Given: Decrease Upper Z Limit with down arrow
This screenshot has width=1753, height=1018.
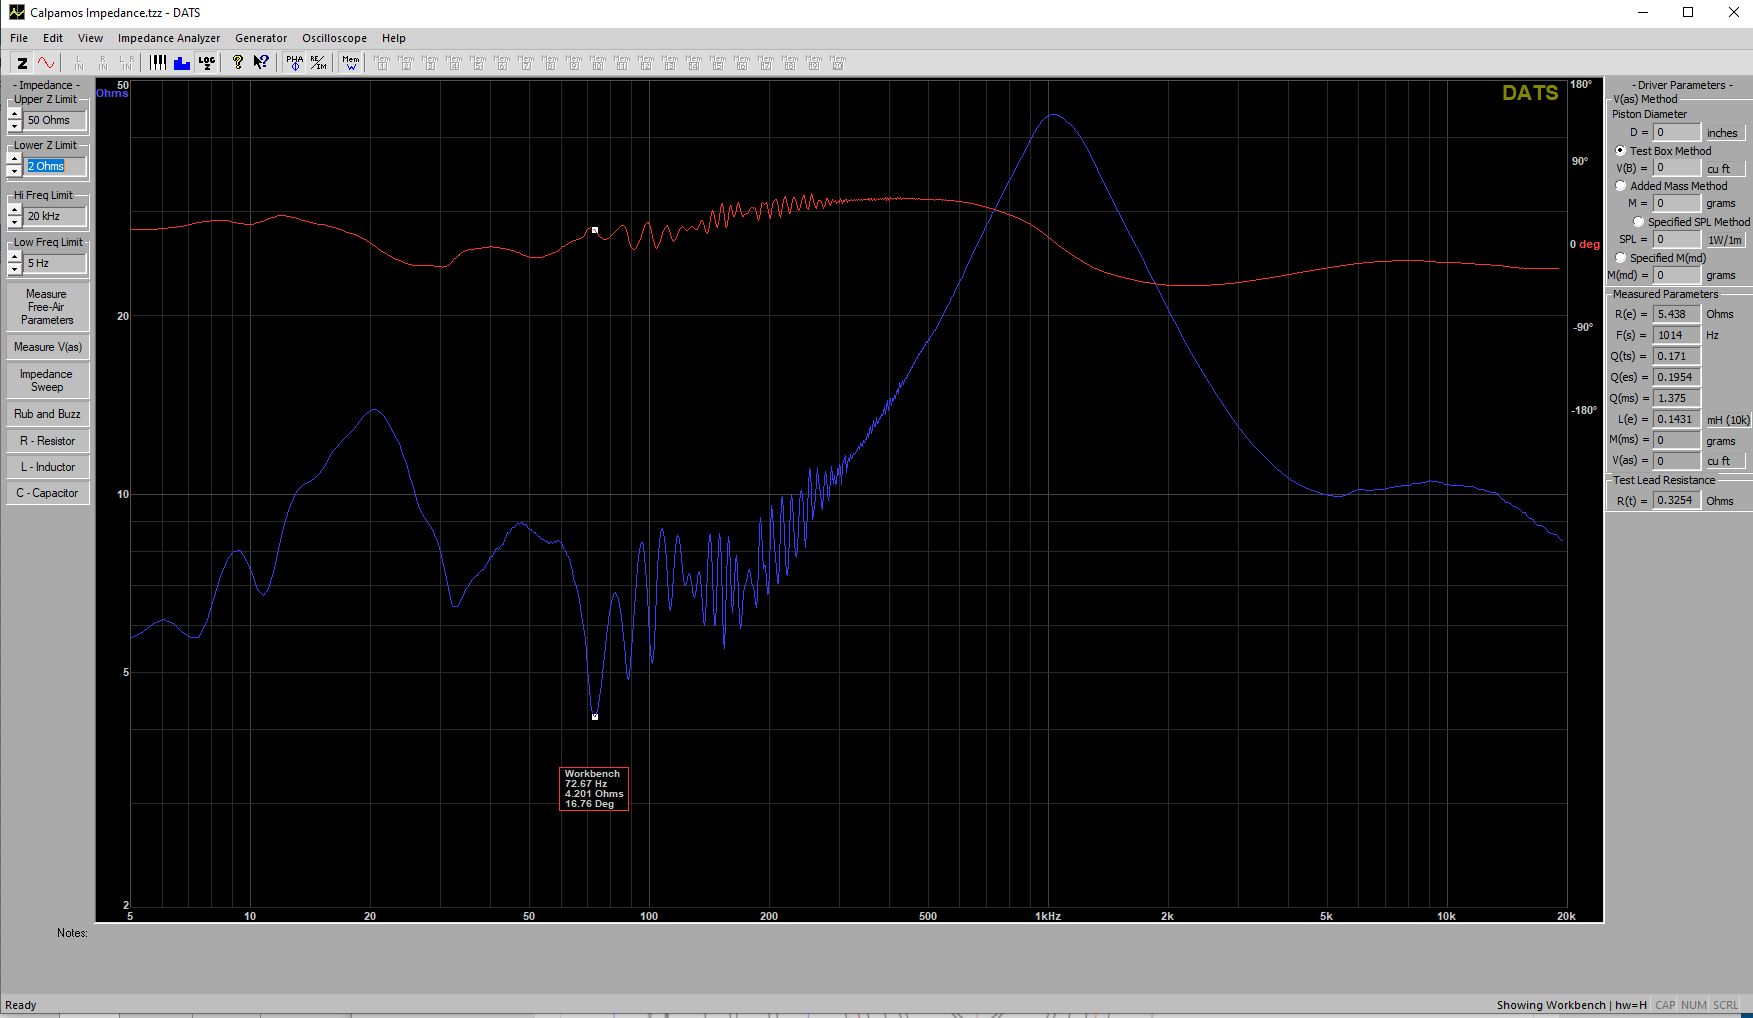Looking at the screenshot, I should (x=14, y=126).
